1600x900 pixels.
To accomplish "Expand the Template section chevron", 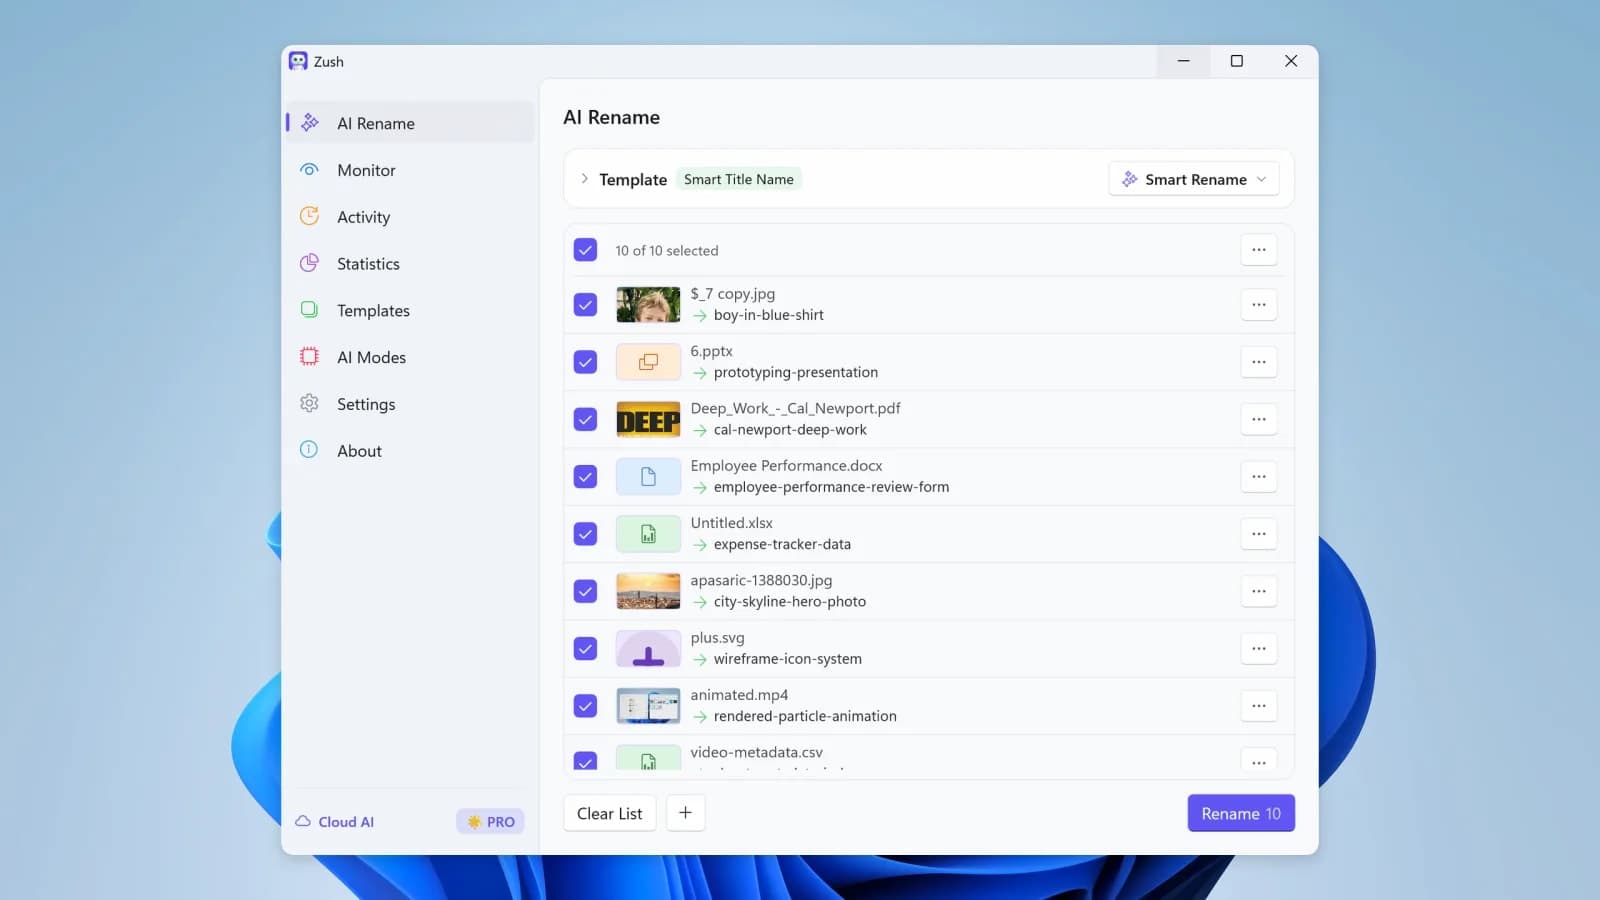I will pyautogui.click(x=584, y=179).
